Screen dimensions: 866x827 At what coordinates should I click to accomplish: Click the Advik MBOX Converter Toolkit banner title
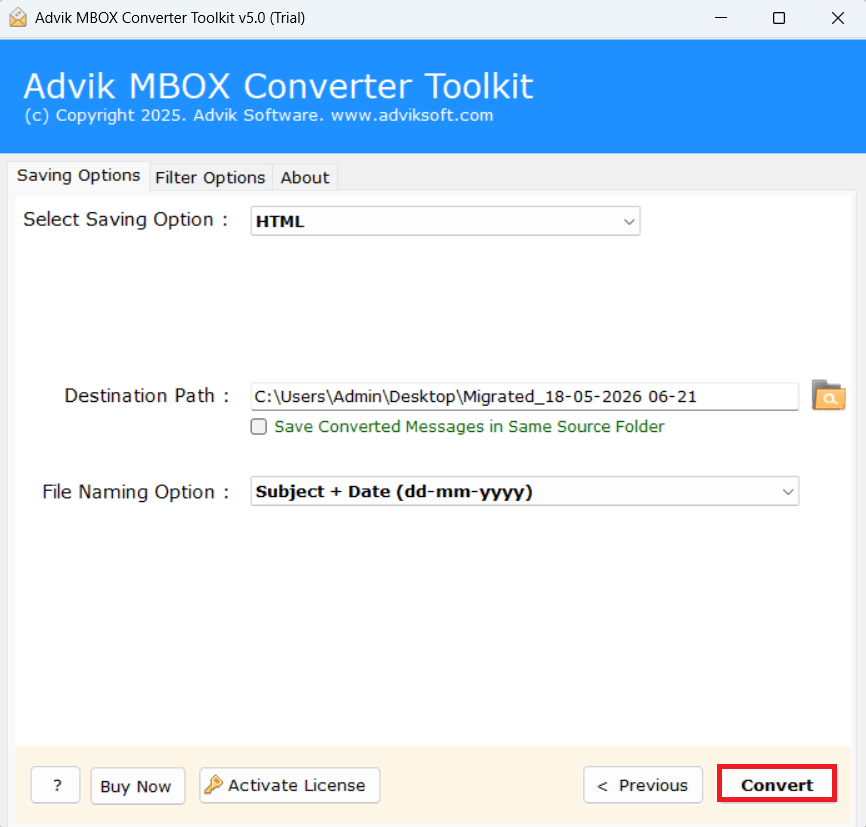(x=278, y=86)
